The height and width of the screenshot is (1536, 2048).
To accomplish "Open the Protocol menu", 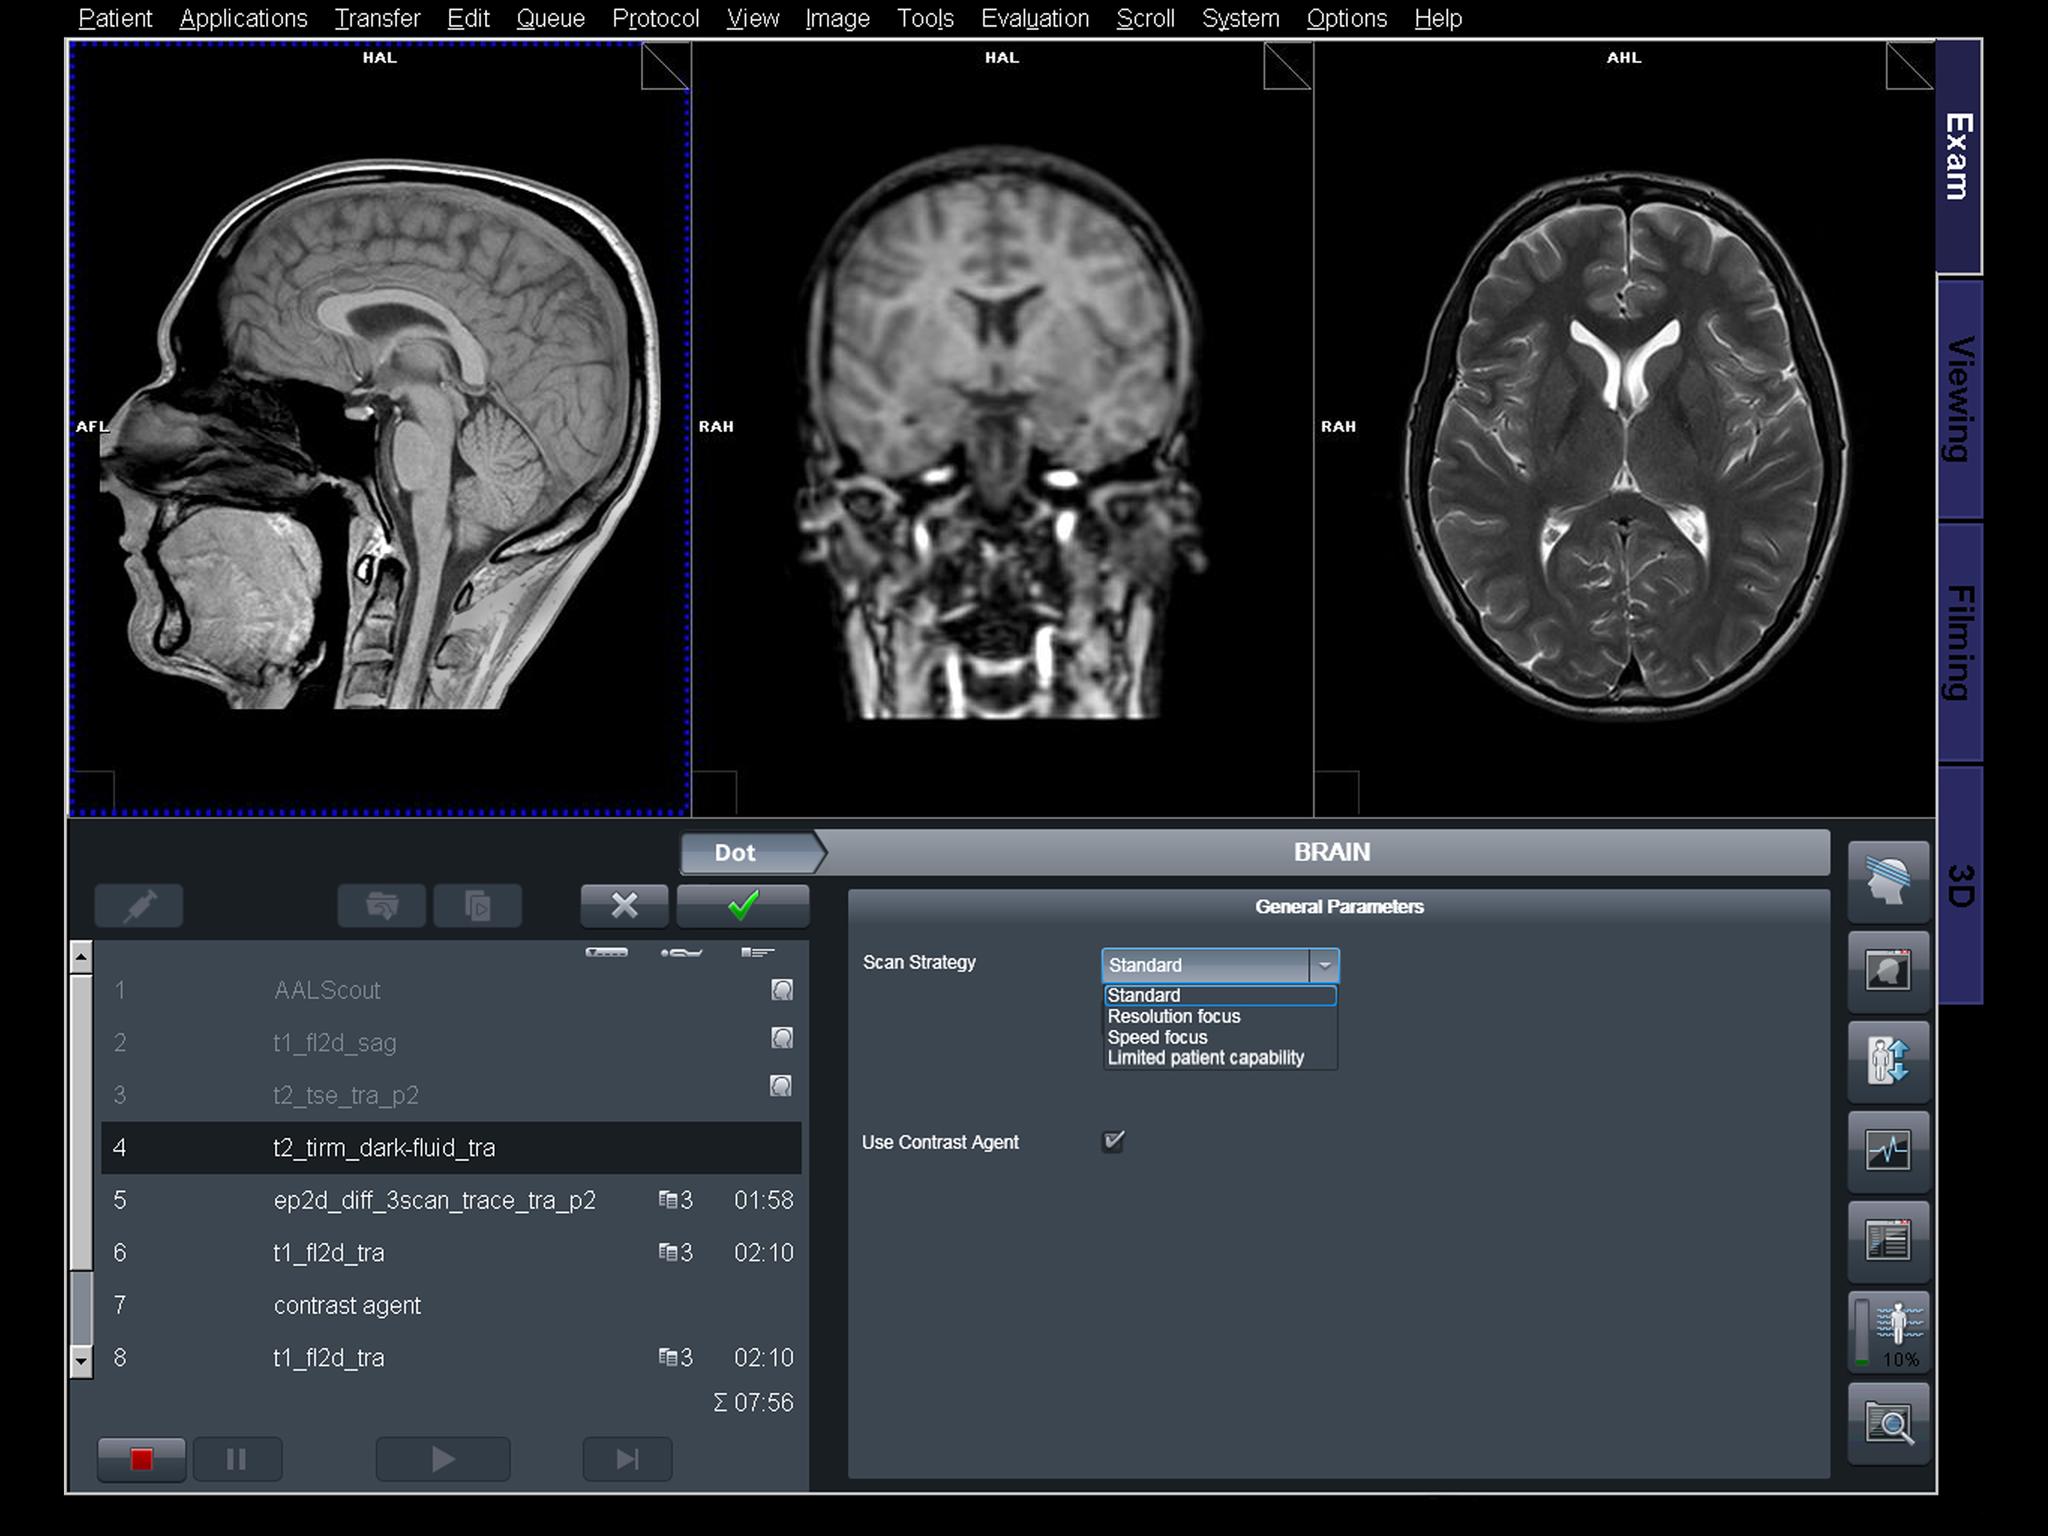I will tap(655, 18).
